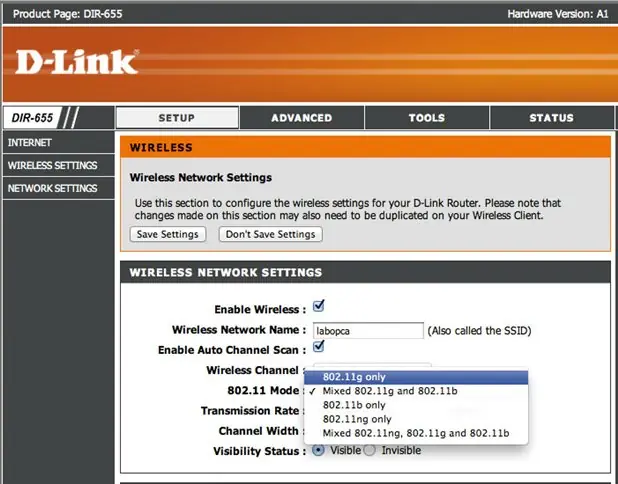
Task: Click the orange WIRELESS heading
Action: 161,148
